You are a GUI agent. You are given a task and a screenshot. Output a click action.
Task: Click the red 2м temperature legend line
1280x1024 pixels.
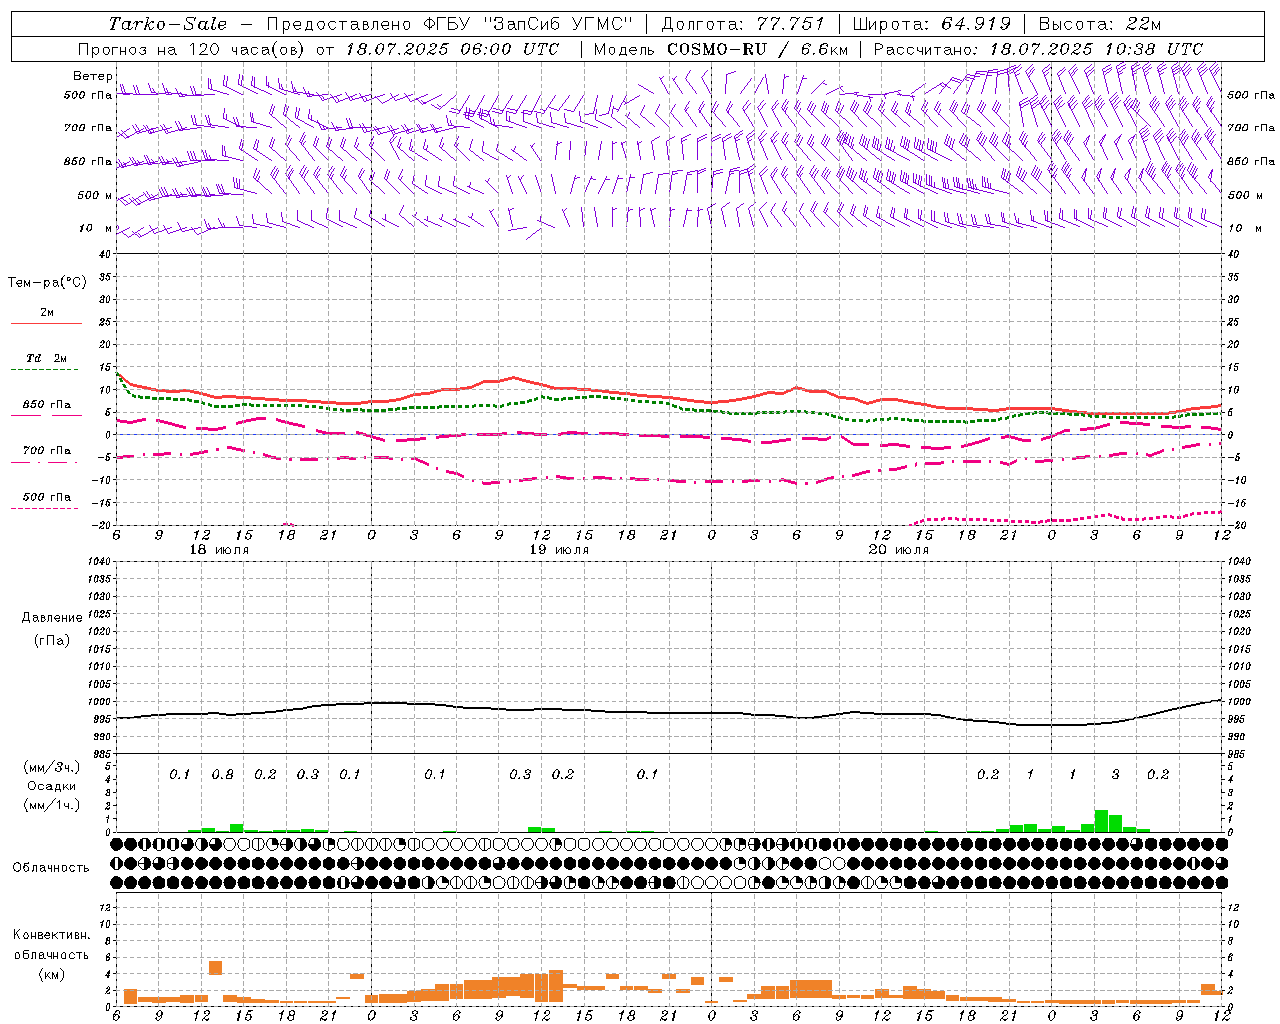46,323
